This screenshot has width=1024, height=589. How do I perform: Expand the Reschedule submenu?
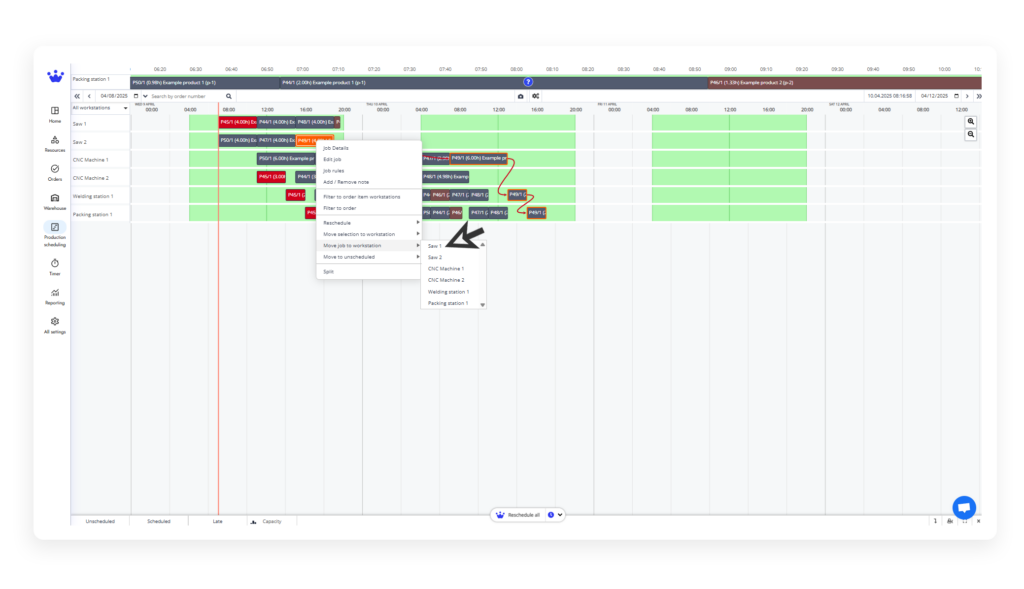coord(370,222)
